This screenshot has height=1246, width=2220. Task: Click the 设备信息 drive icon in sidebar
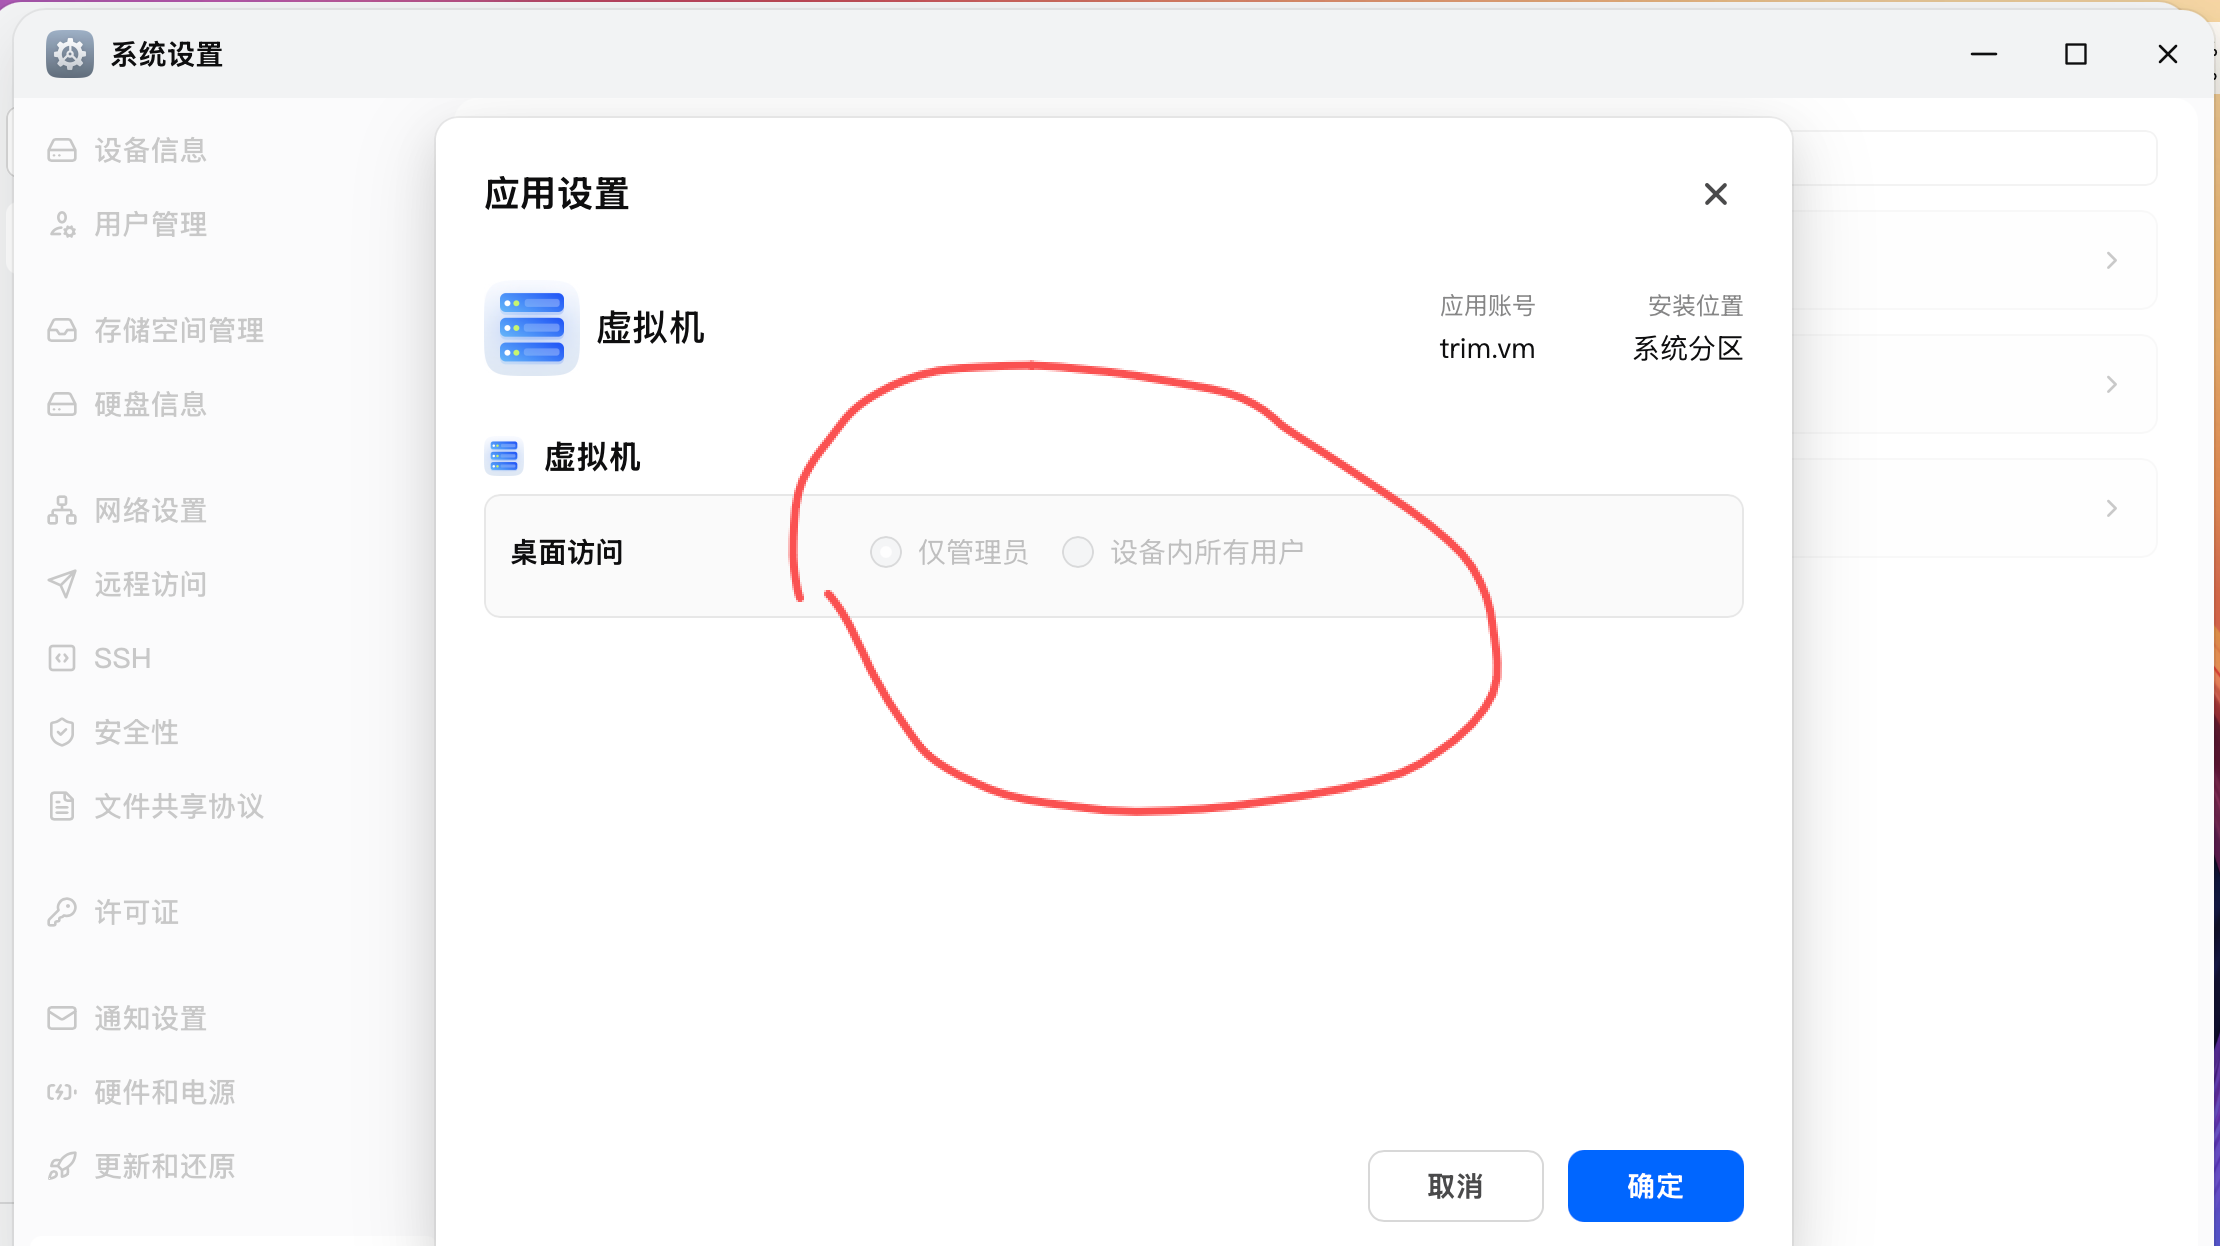(62, 151)
